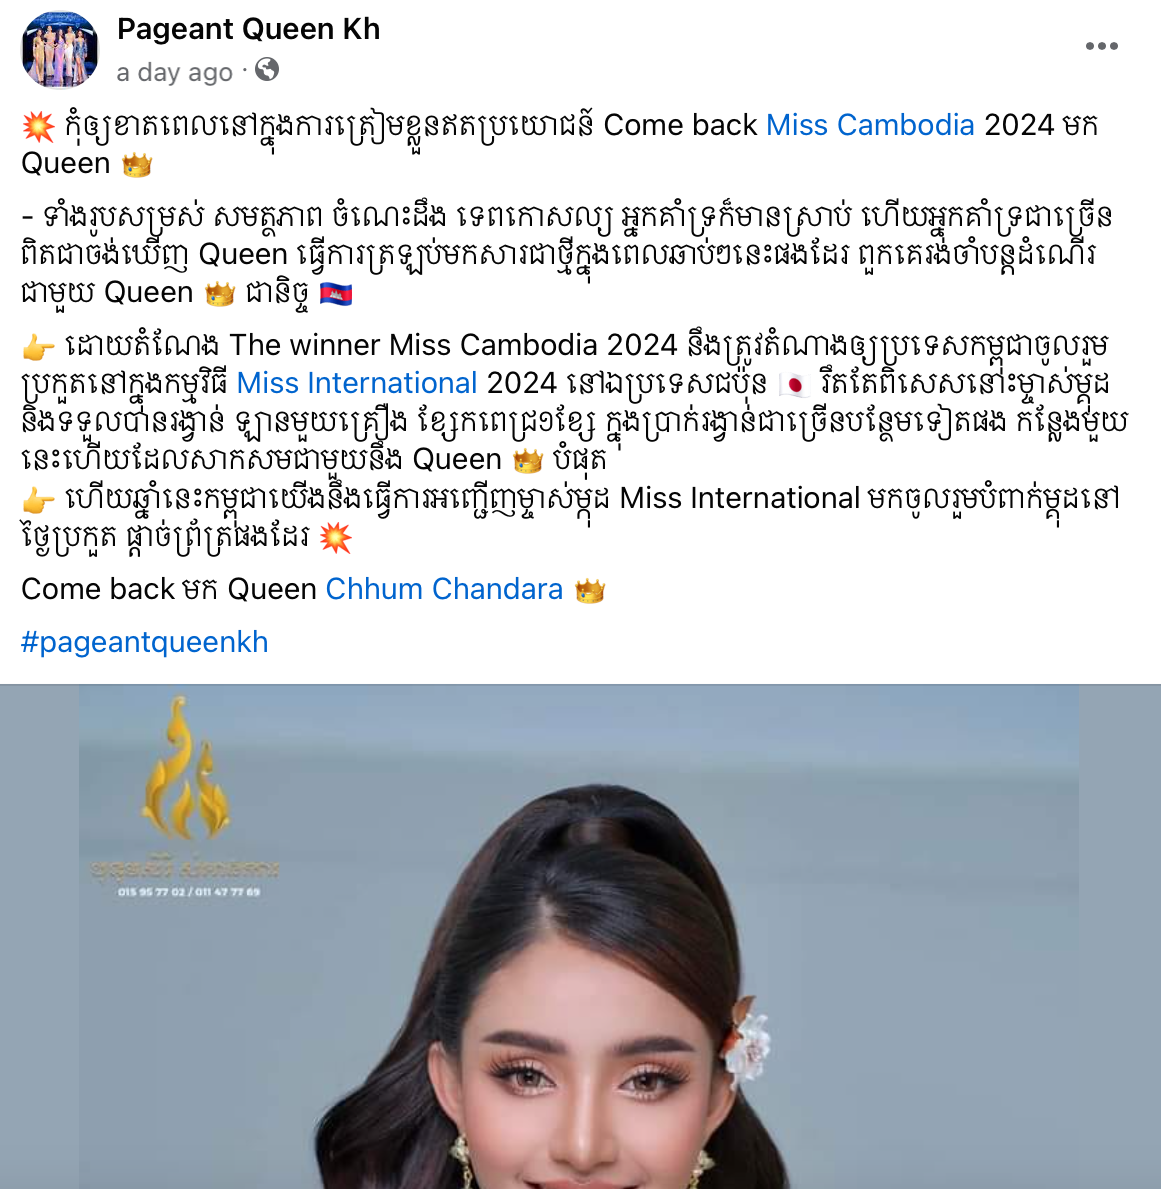The height and width of the screenshot is (1189, 1161).
Task: Click the "a day ago" timestamp
Action: pos(174,72)
